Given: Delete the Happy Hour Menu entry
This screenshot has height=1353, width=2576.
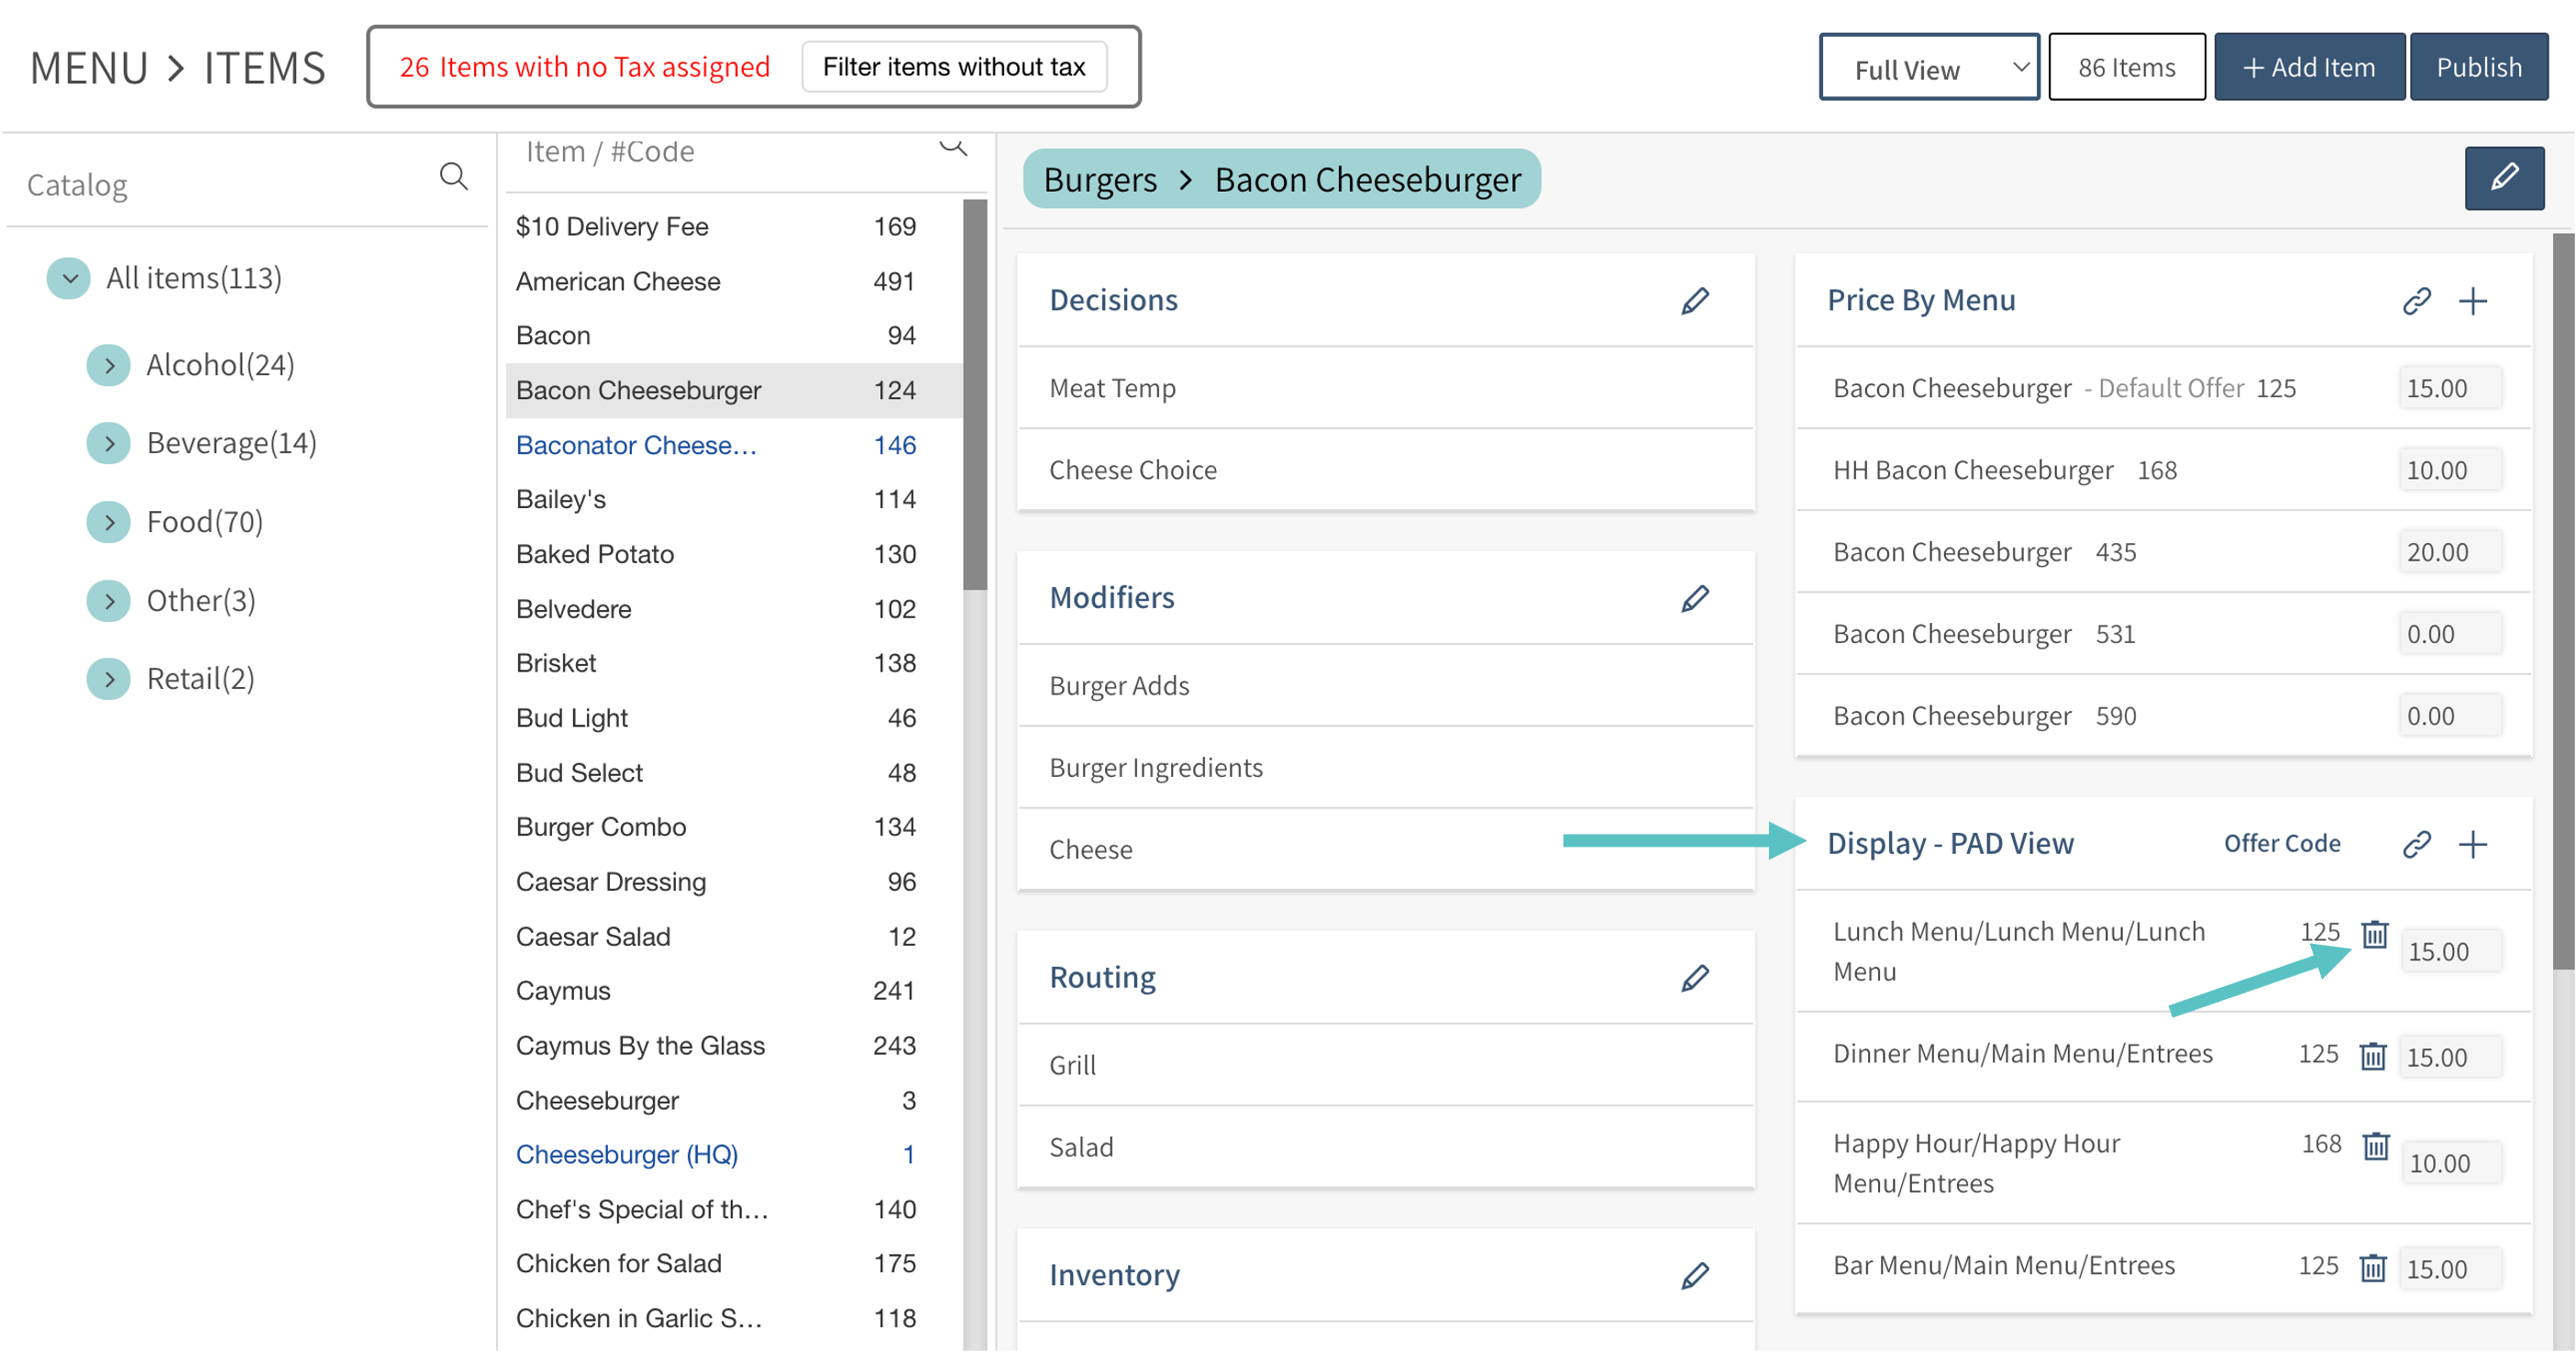Looking at the screenshot, I should [2375, 1146].
